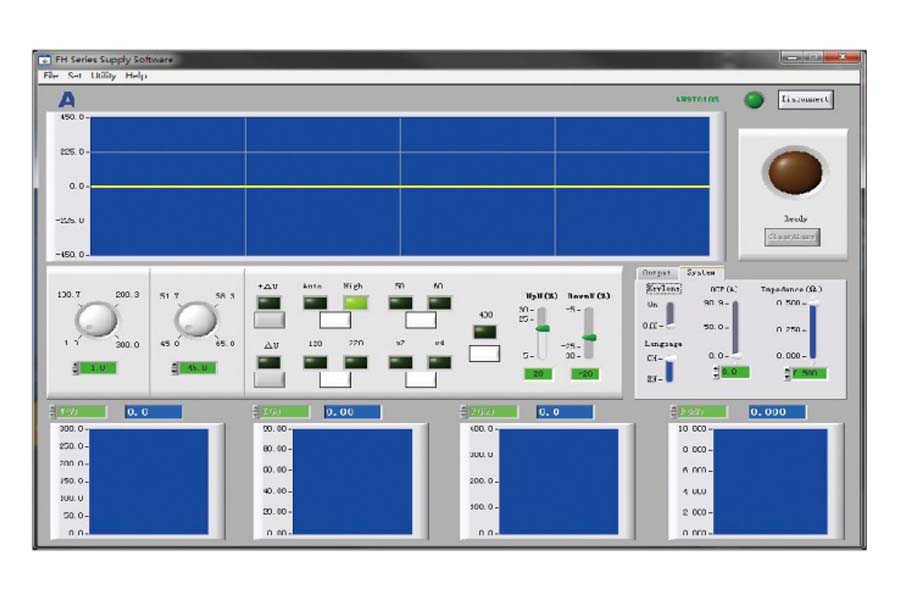
Task: Click the A logo icon
Action: (65, 99)
